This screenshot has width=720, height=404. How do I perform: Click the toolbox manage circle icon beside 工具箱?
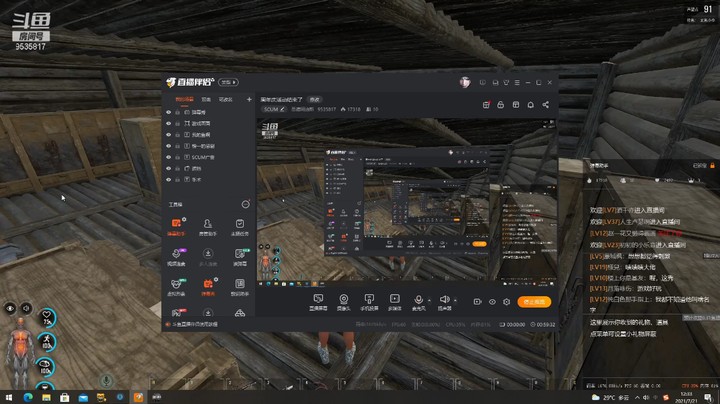tap(246, 204)
